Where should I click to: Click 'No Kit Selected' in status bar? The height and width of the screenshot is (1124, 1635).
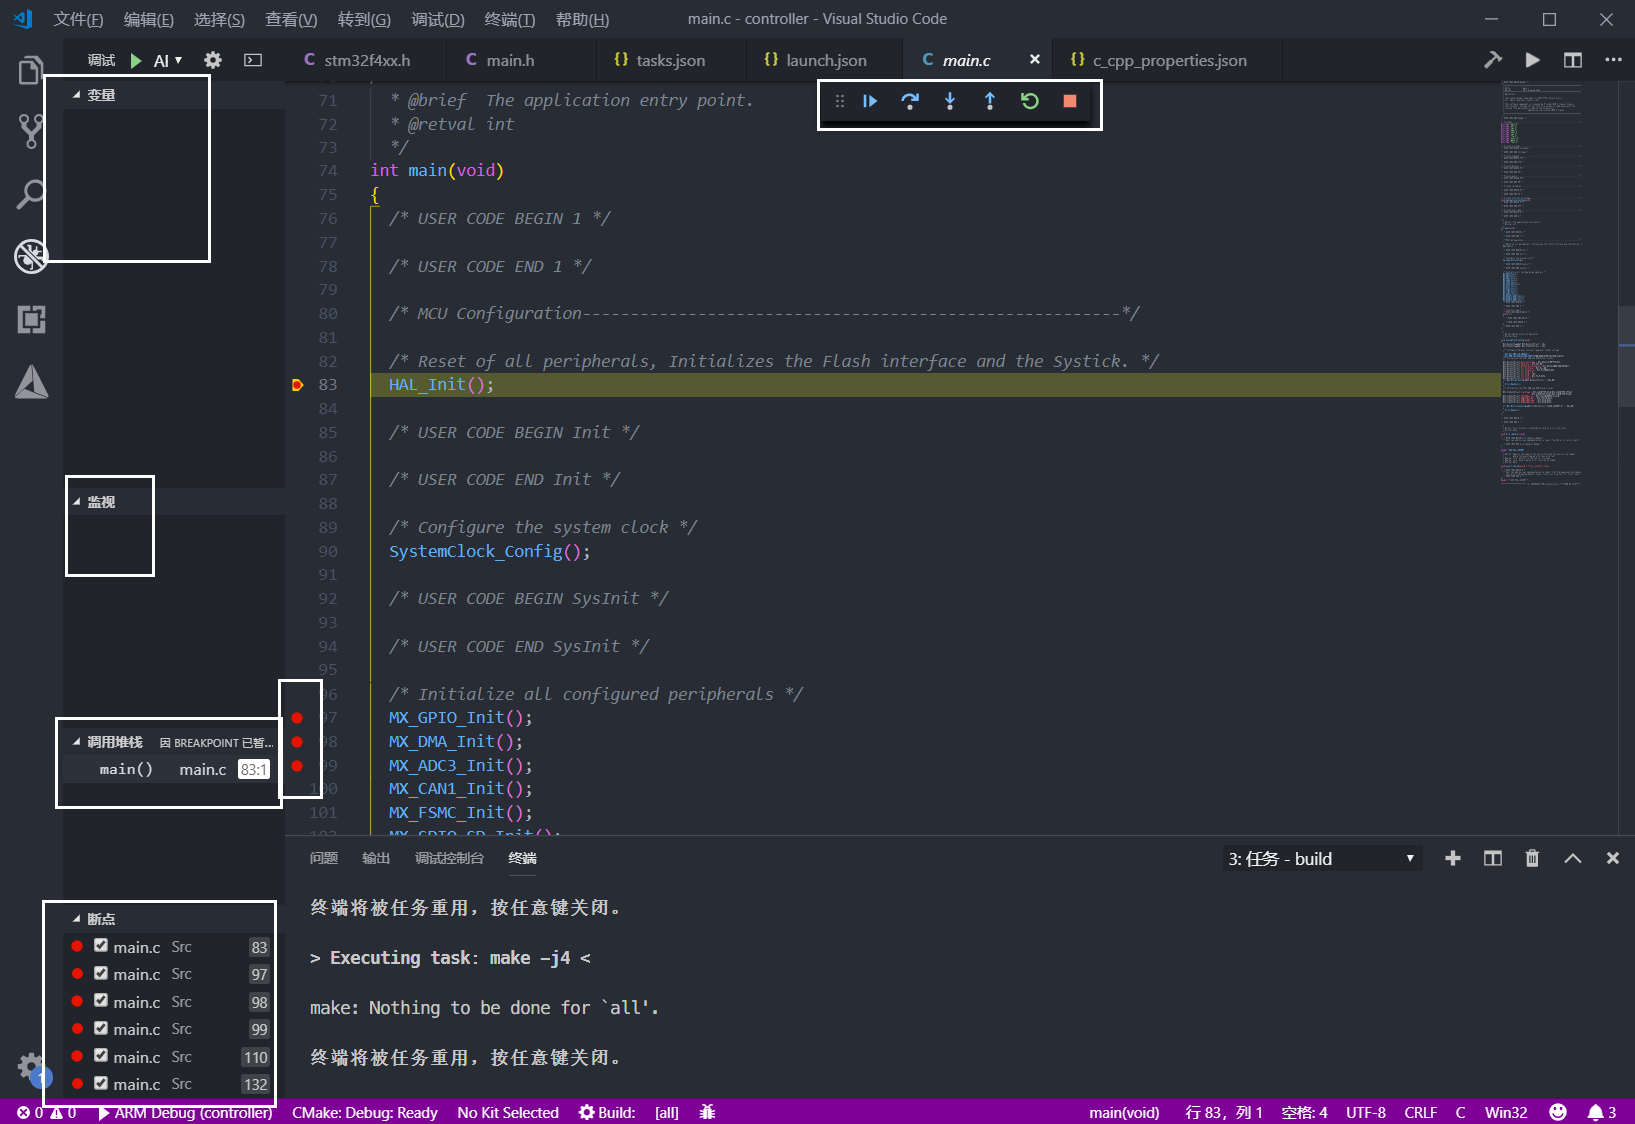(x=508, y=1112)
